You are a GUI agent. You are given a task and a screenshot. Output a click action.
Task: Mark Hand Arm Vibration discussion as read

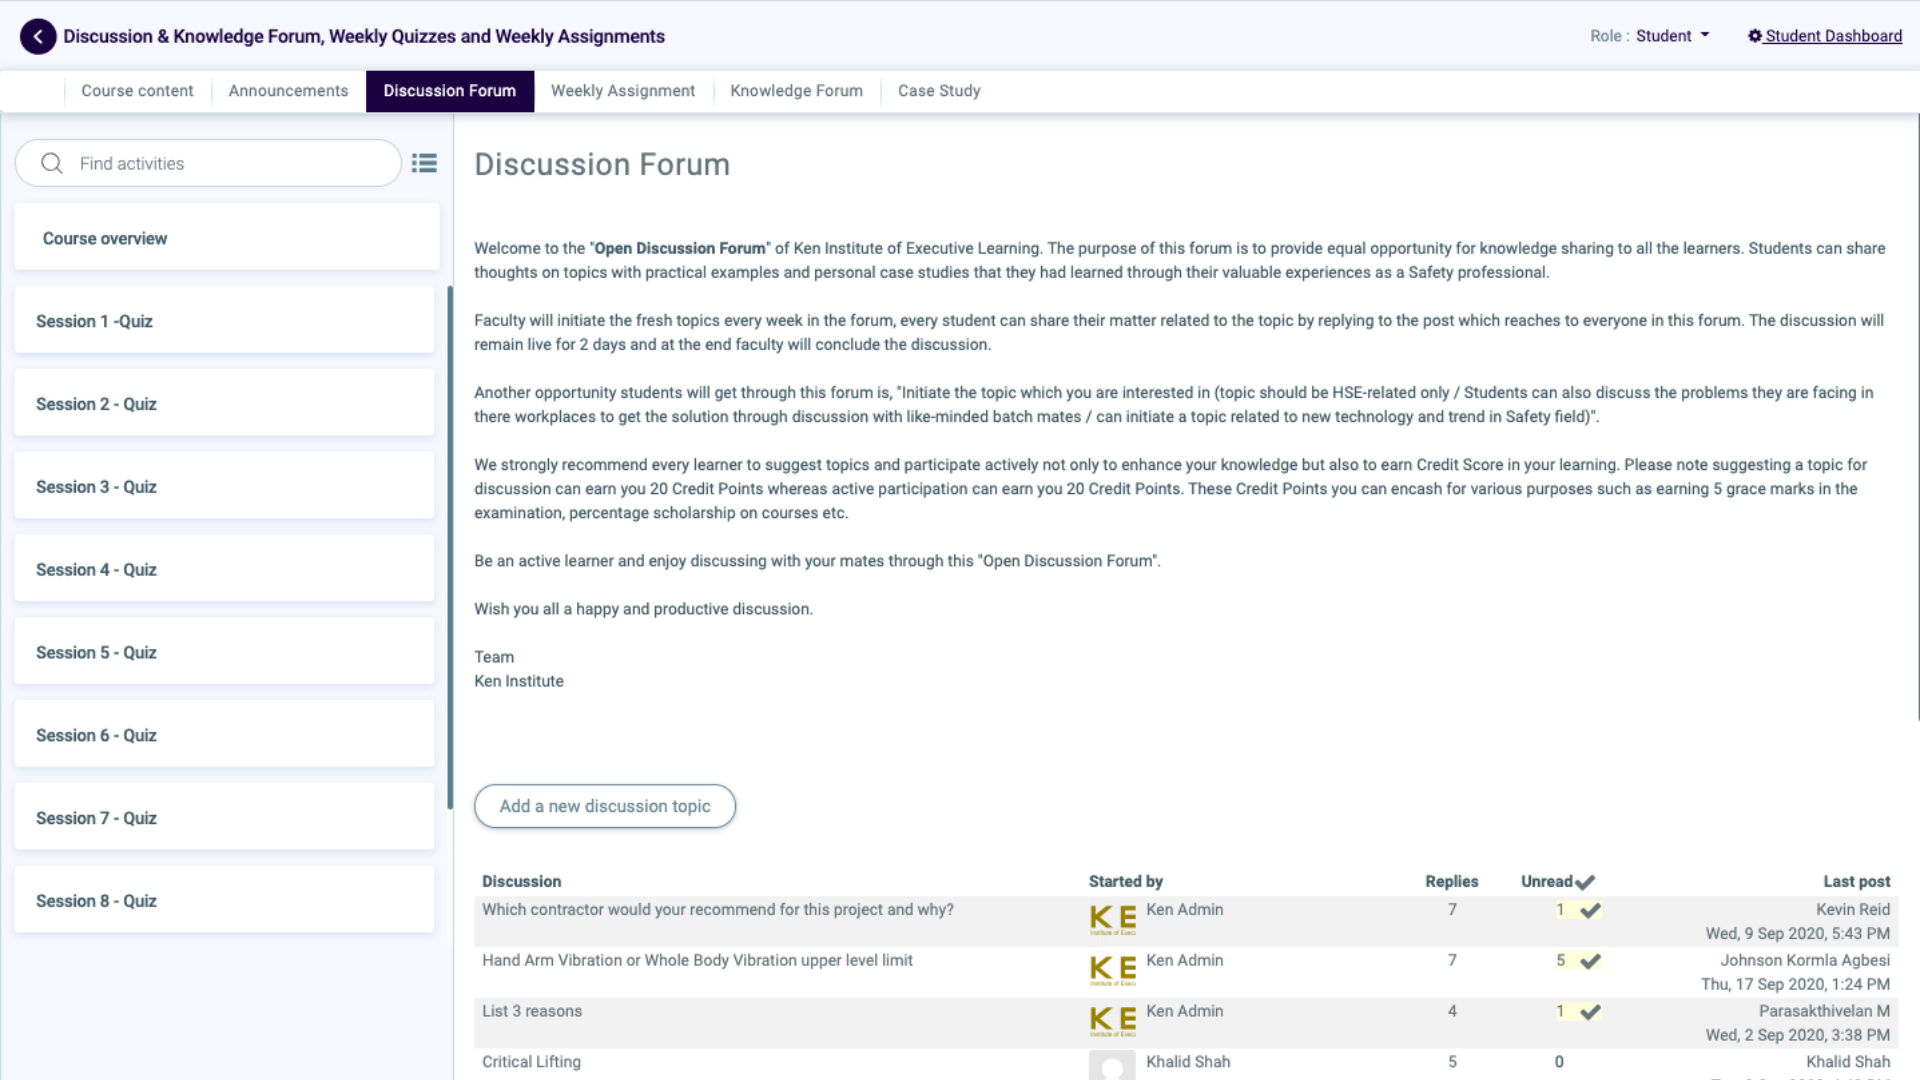tap(1590, 961)
